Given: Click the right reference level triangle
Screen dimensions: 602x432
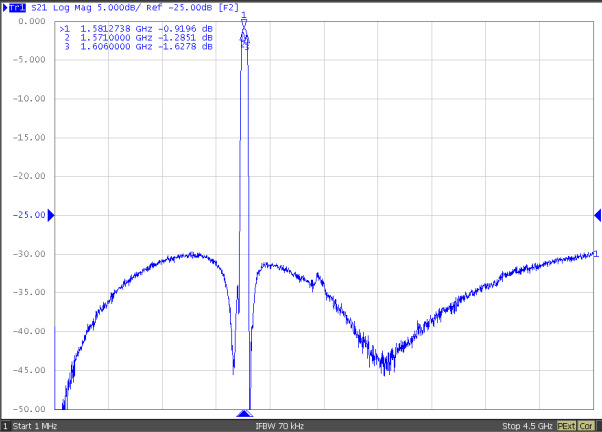Looking at the screenshot, I should pos(597,215).
